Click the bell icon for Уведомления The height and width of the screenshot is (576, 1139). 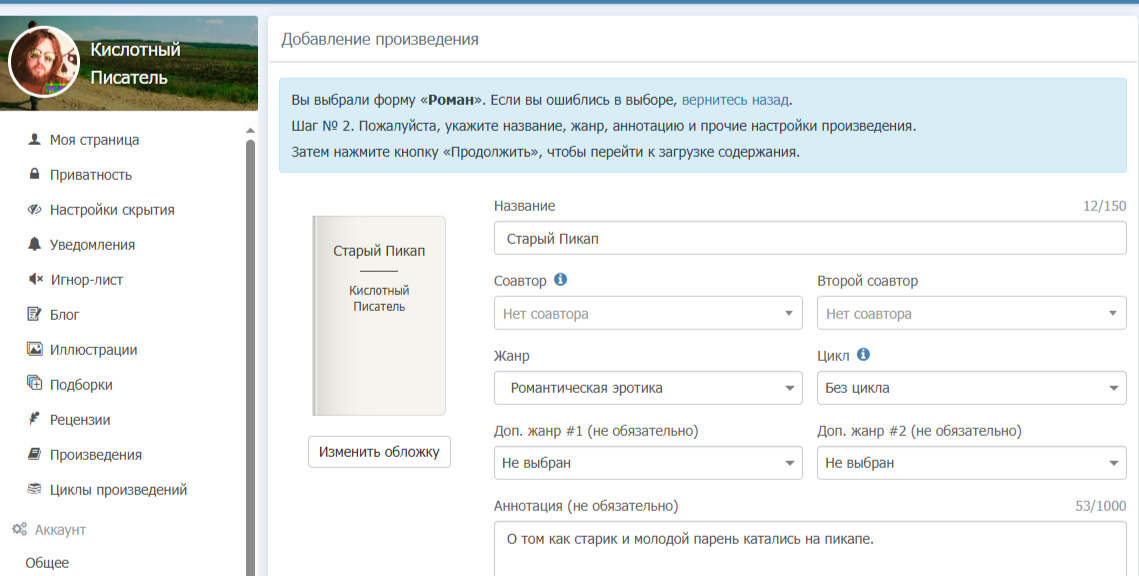[x=34, y=245]
